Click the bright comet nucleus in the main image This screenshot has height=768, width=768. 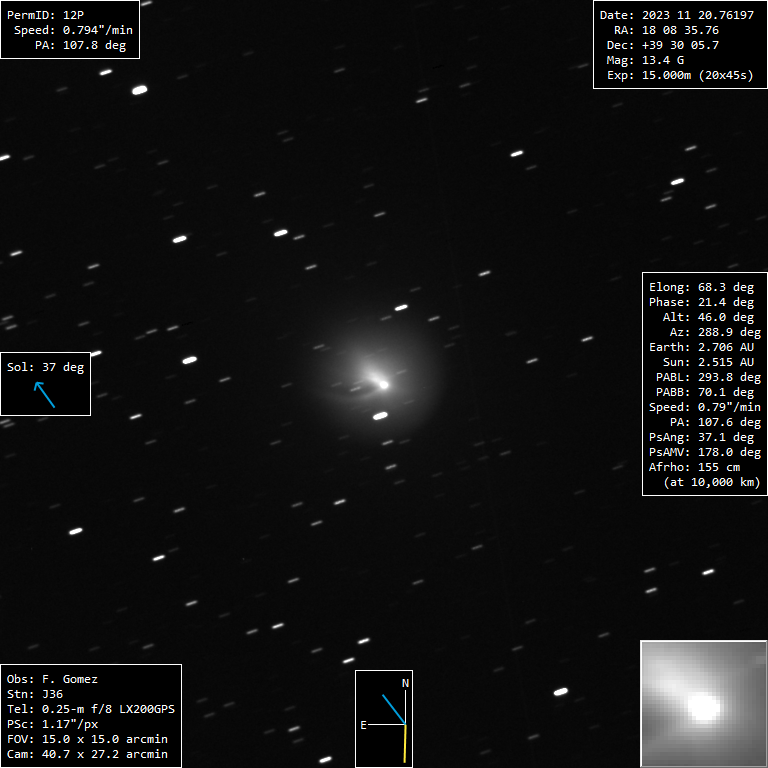click(x=384, y=385)
